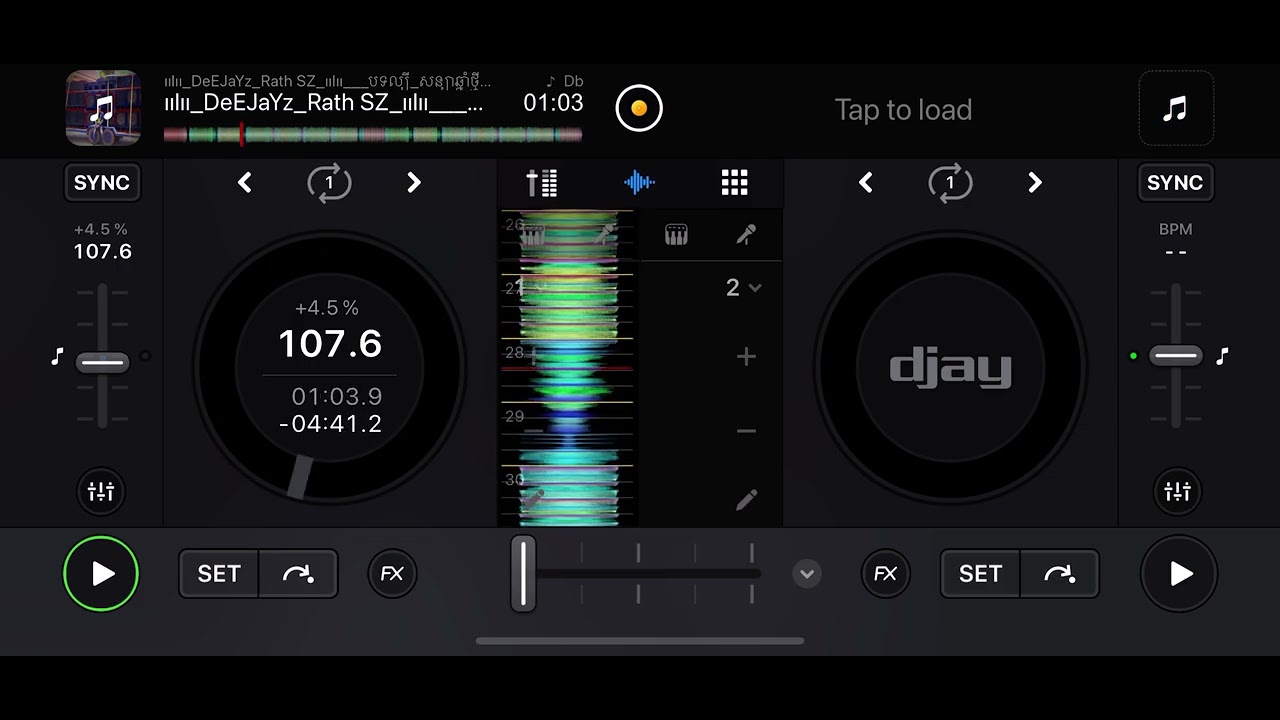Open the microphone option on right side

pyautogui.click(x=746, y=235)
